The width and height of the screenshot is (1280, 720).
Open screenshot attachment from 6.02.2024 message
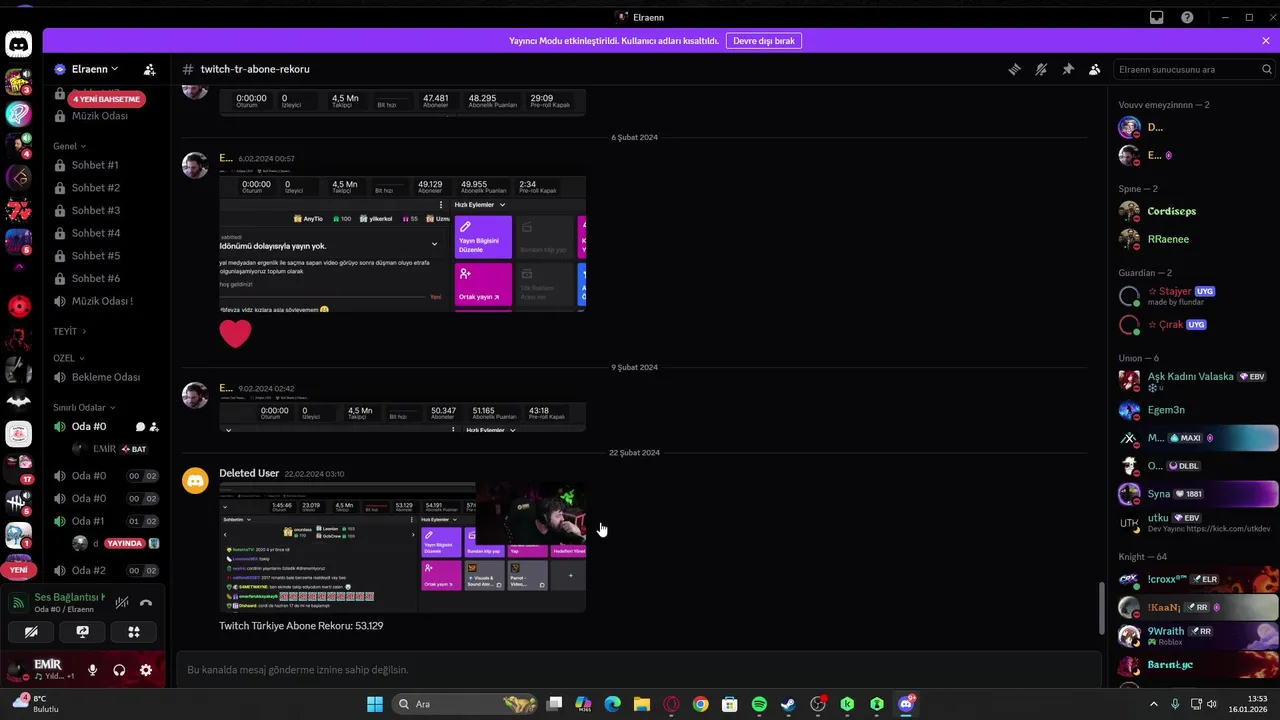[x=402, y=241]
